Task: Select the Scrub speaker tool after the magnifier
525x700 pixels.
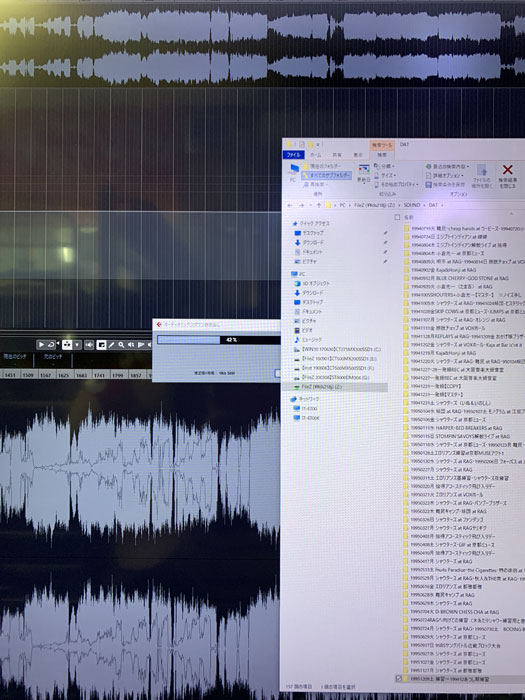Action: click(130, 345)
